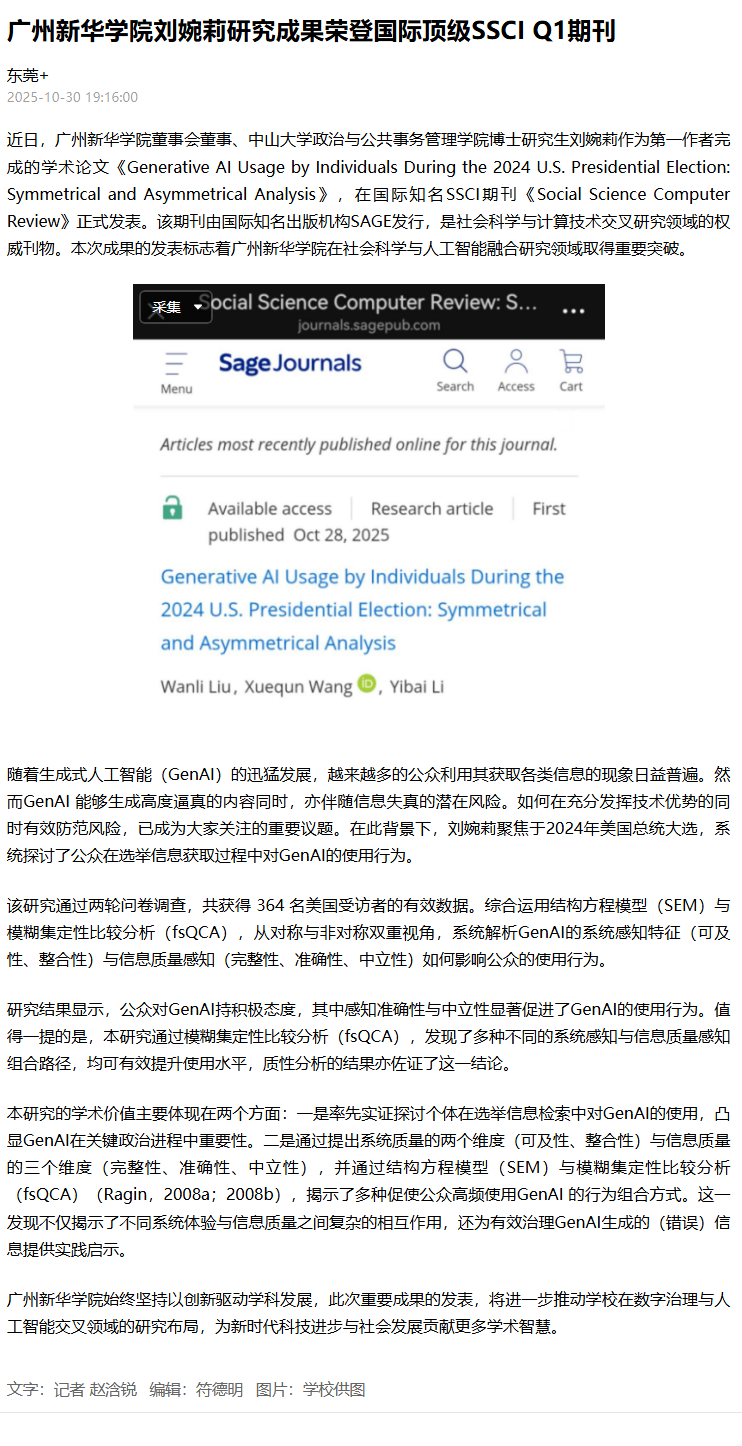The image size is (742, 1446).
Task: Click the Access person icon
Action: click(x=516, y=361)
